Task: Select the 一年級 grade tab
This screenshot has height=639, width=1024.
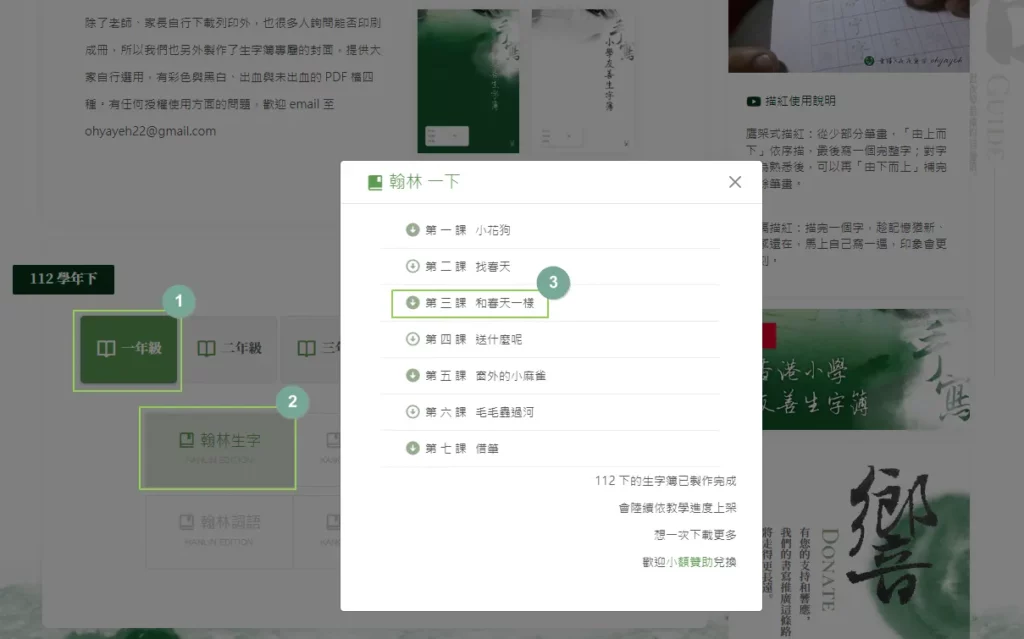Action: [x=129, y=350]
